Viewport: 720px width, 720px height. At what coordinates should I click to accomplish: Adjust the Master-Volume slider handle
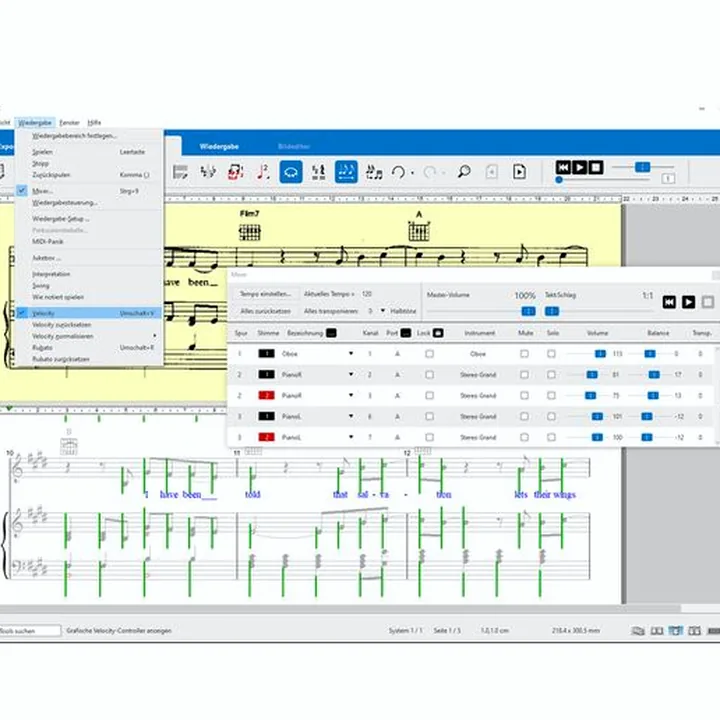point(529,311)
